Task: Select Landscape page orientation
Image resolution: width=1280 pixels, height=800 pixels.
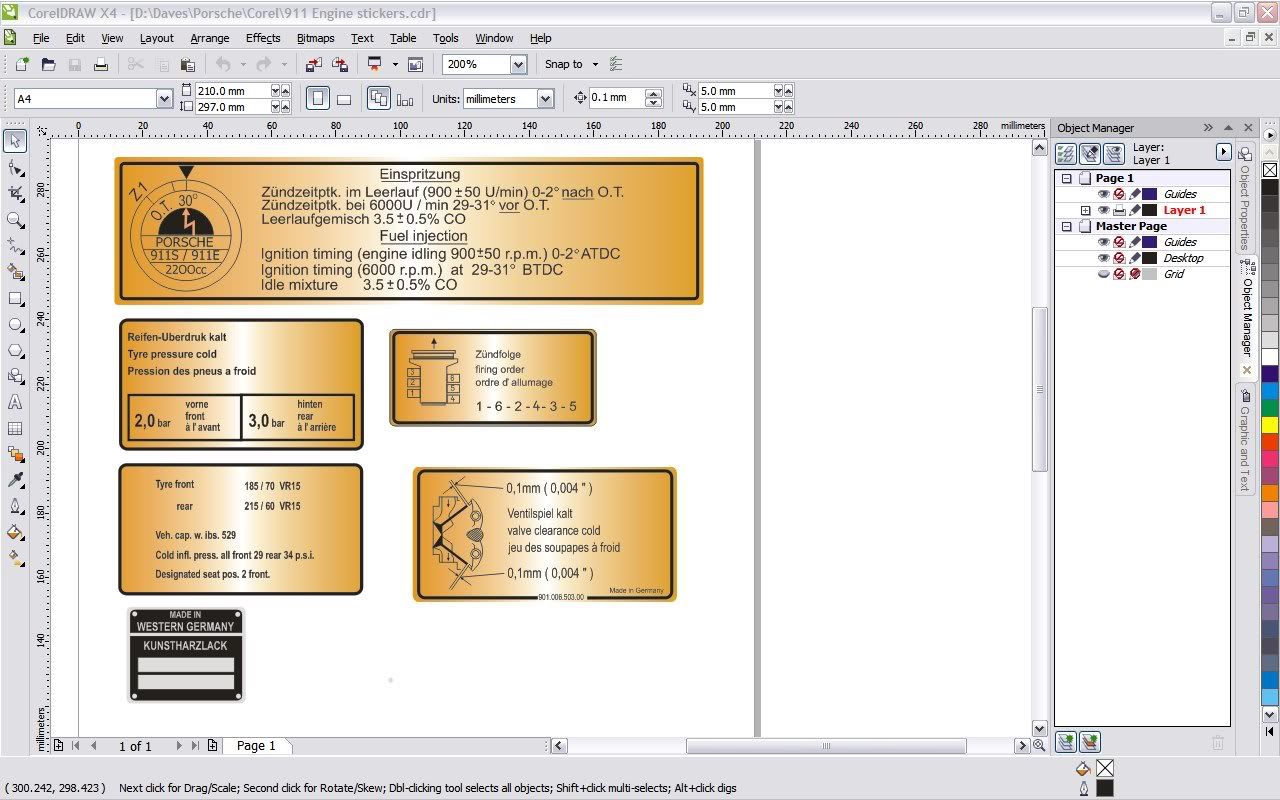Action: [x=343, y=98]
